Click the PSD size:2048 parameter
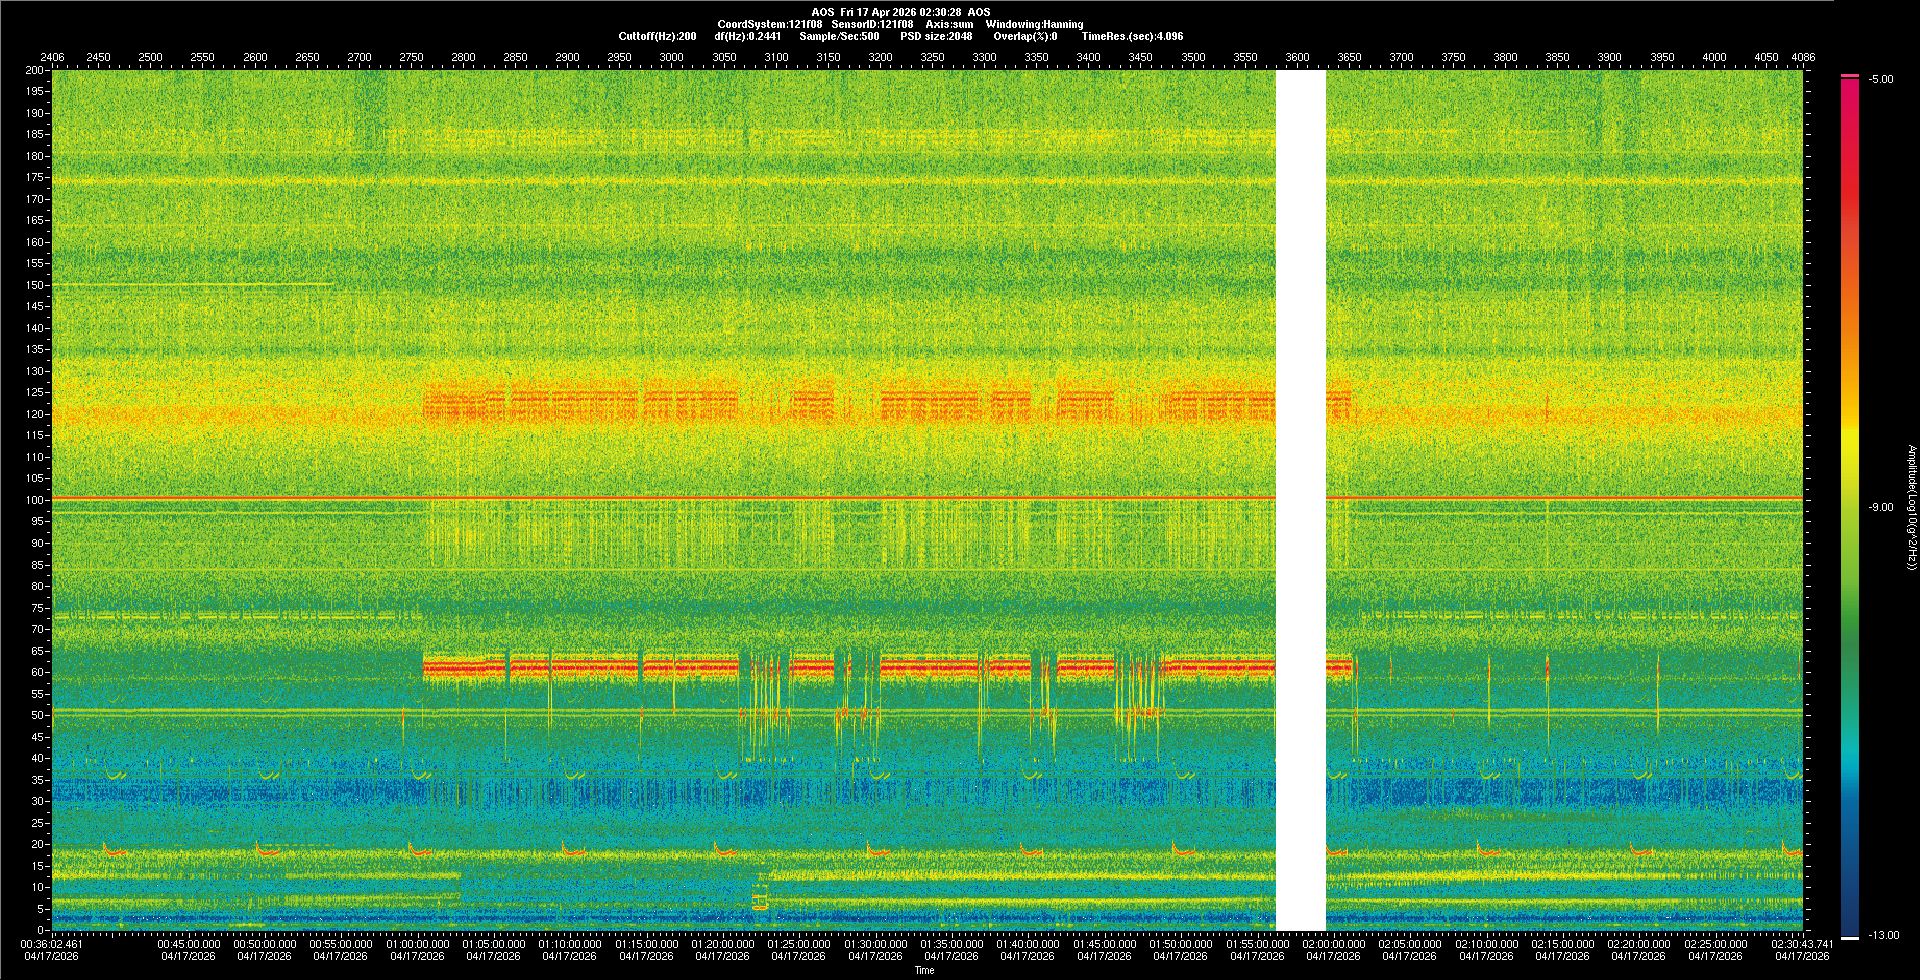1920x980 pixels. pos(936,36)
